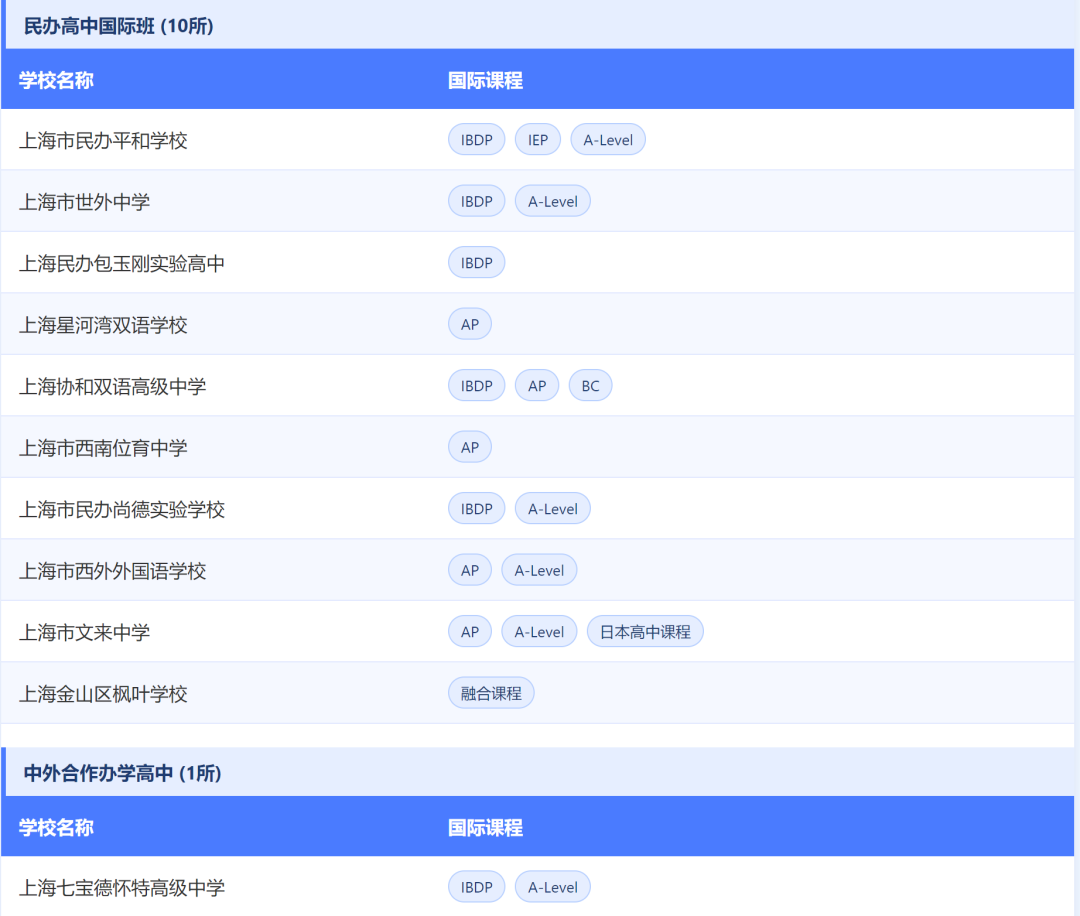Click the IBDP tag for 上海市民办平和学校
Viewport: 1080px width, 916px height.
[476, 139]
